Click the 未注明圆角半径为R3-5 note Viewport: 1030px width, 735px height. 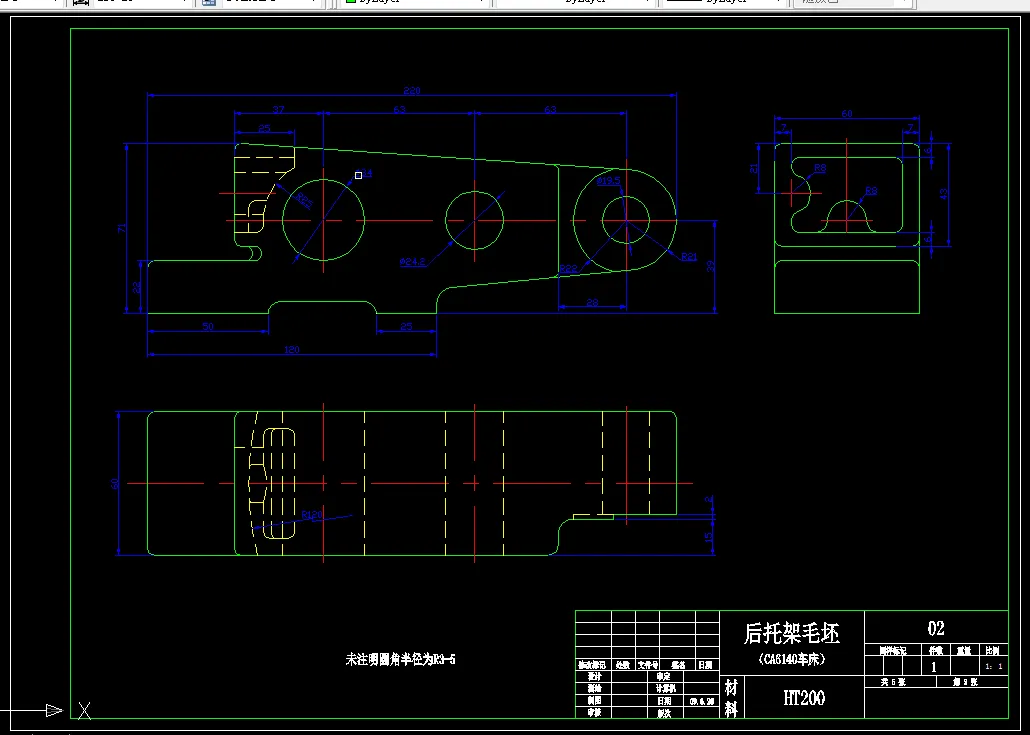click(x=400, y=659)
